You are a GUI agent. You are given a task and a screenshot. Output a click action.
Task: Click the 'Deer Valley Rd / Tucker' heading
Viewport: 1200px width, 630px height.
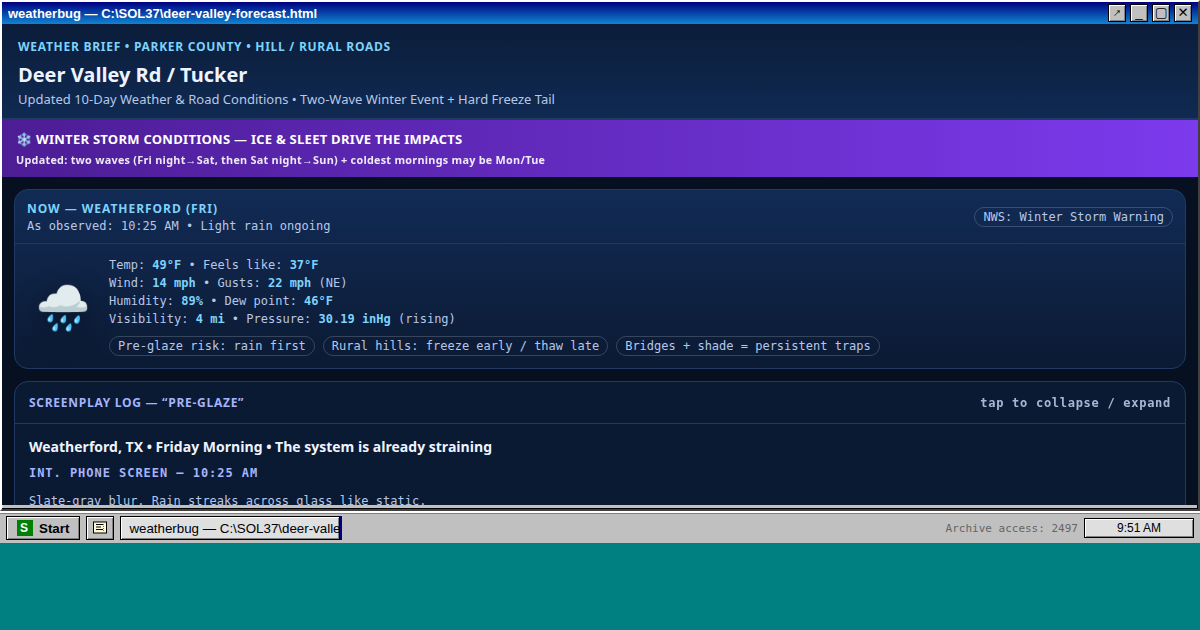(x=132, y=75)
